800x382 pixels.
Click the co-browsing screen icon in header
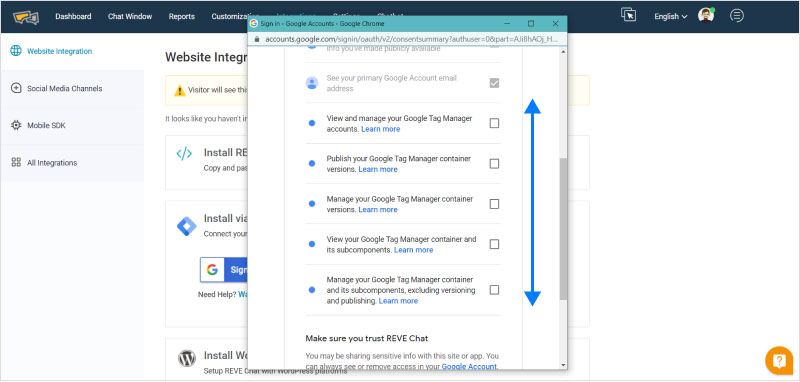(628, 15)
